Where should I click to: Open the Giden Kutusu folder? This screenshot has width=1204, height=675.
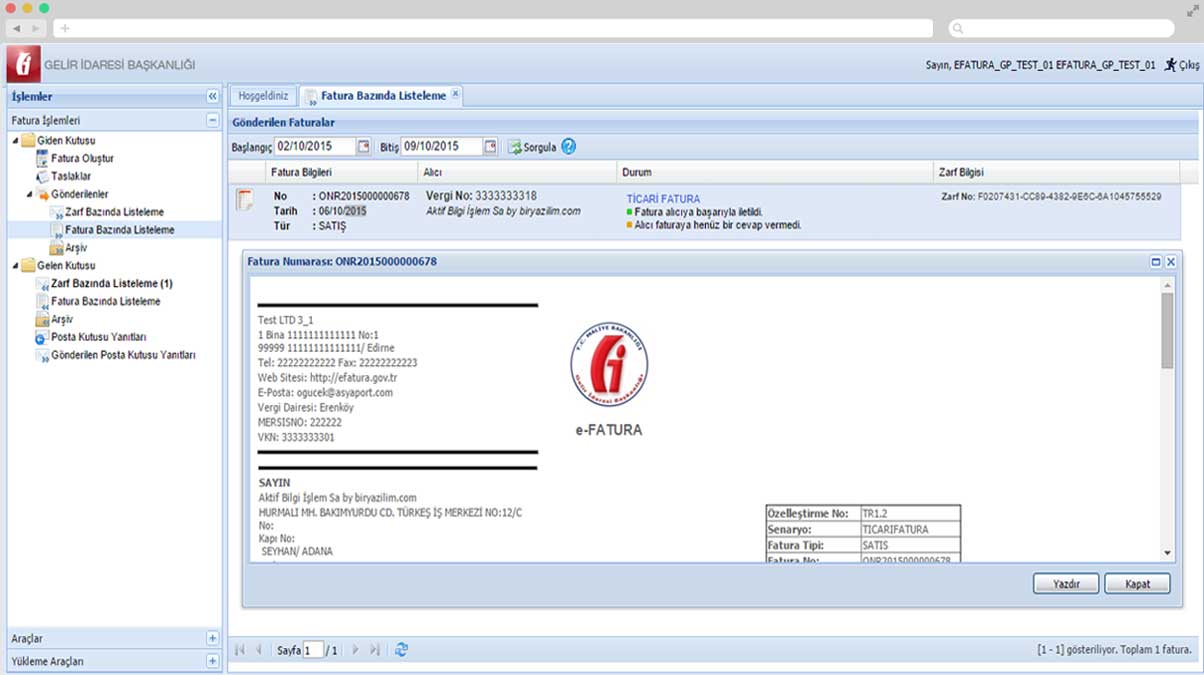click(66, 141)
